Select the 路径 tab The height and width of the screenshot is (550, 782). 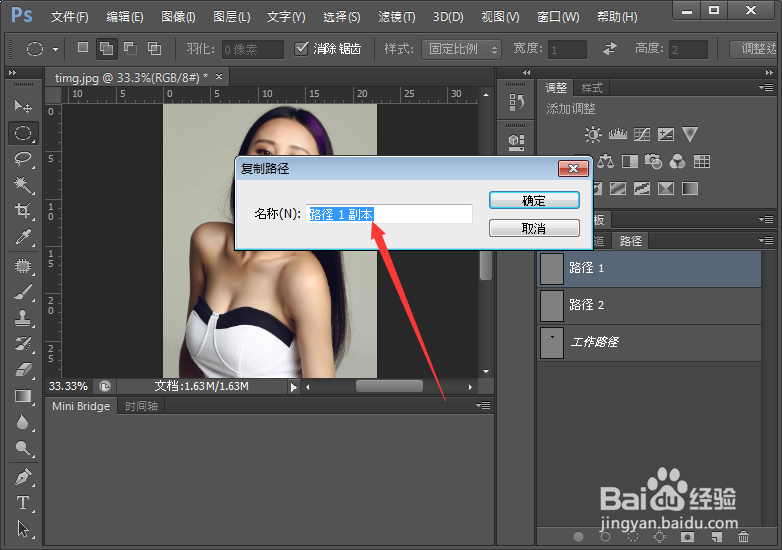630,241
